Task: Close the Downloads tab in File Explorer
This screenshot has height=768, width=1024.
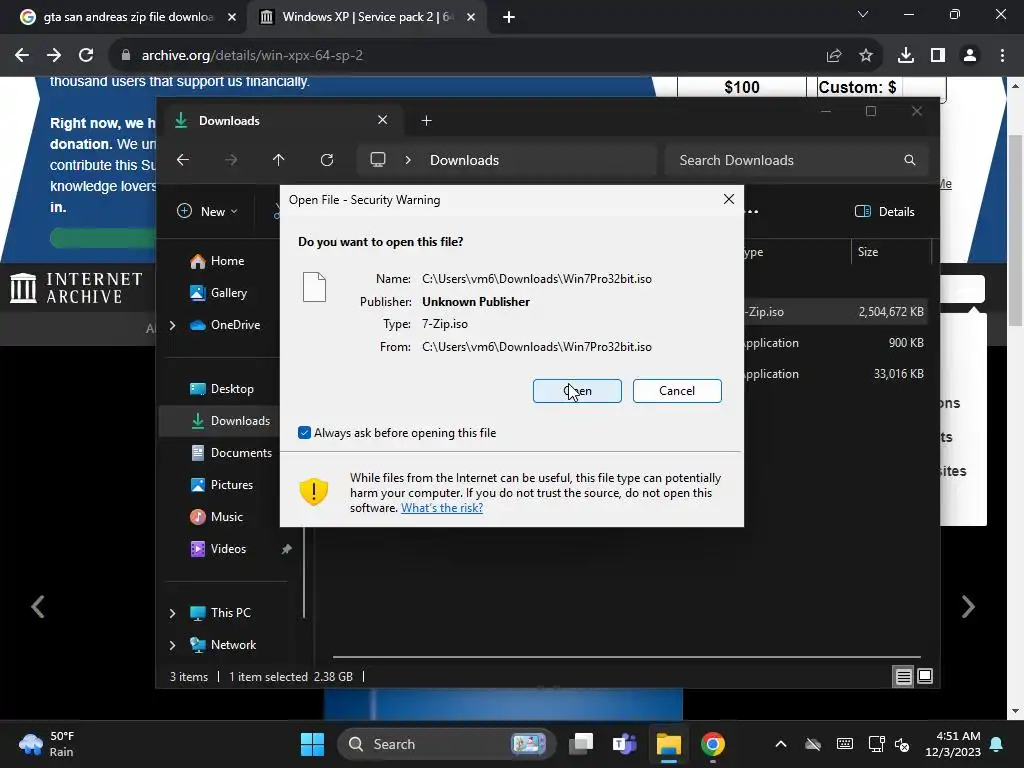Action: point(383,120)
